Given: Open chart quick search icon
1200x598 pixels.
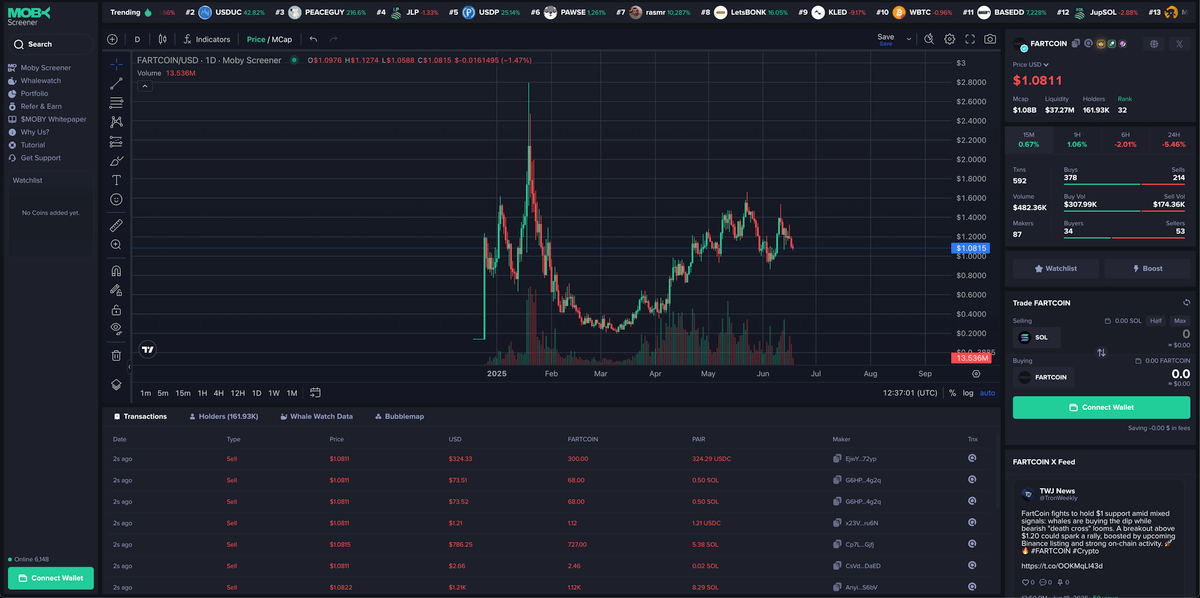Looking at the screenshot, I should (929, 39).
